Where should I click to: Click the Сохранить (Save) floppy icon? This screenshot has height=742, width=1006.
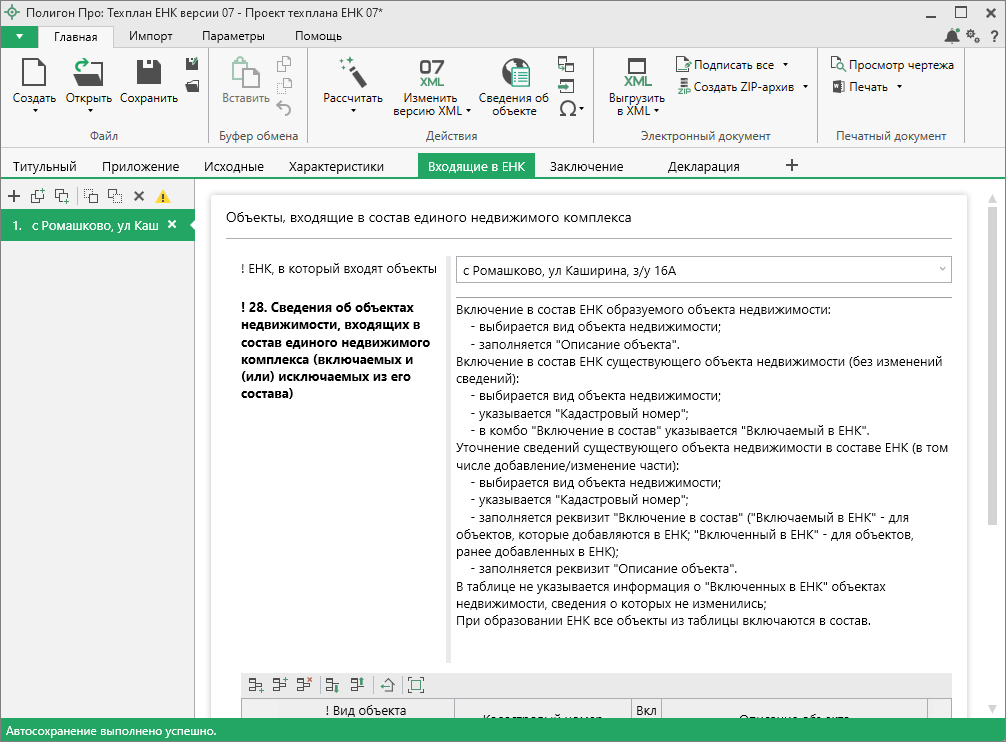coord(149,72)
